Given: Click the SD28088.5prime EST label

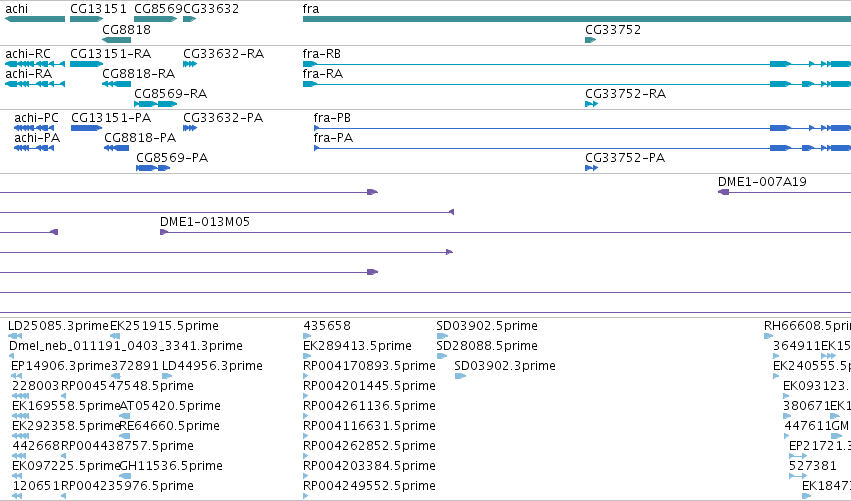Looking at the screenshot, I should pyautogui.click(x=487, y=346).
